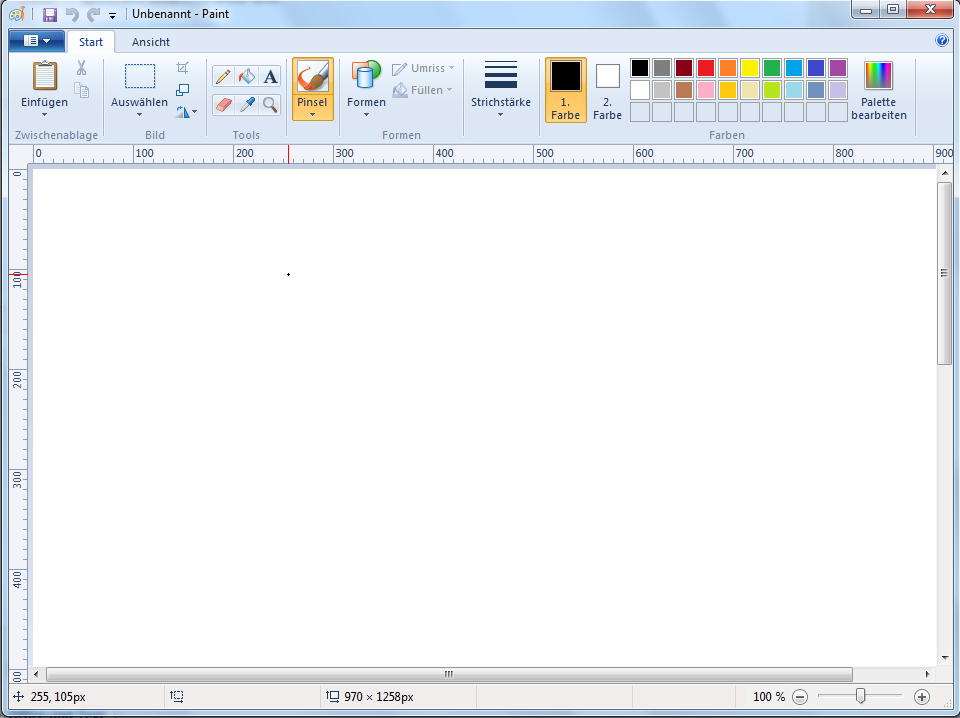Click the zoom out minus button
The width and height of the screenshot is (960, 718).
click(x=800, y=697)
